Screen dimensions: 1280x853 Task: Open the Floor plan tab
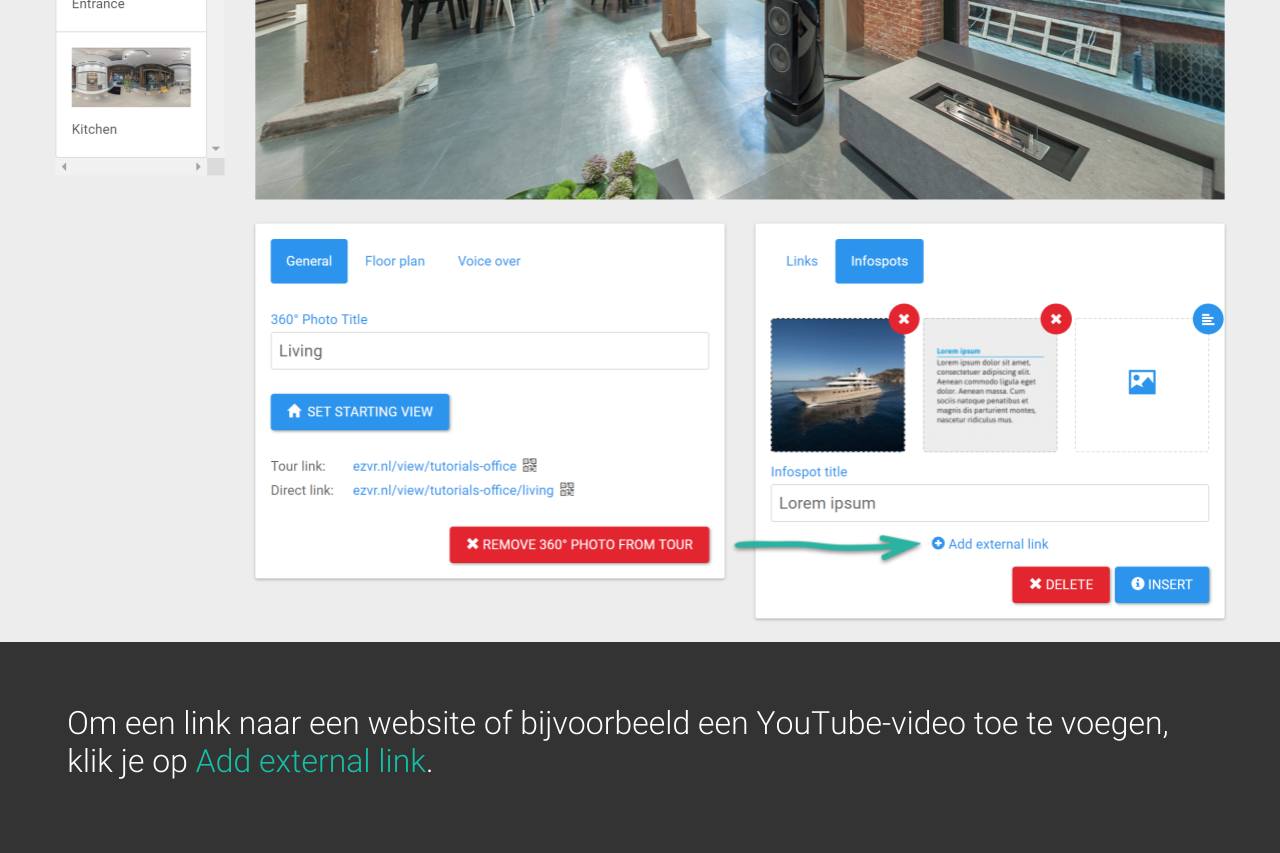pyautogui.click(x=394, y=261)
